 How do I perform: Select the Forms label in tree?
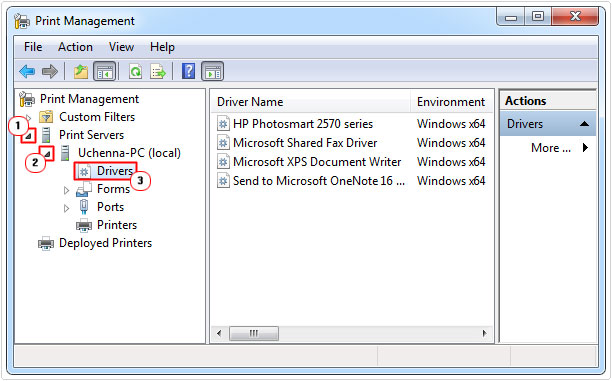click(x=114, y=189)
